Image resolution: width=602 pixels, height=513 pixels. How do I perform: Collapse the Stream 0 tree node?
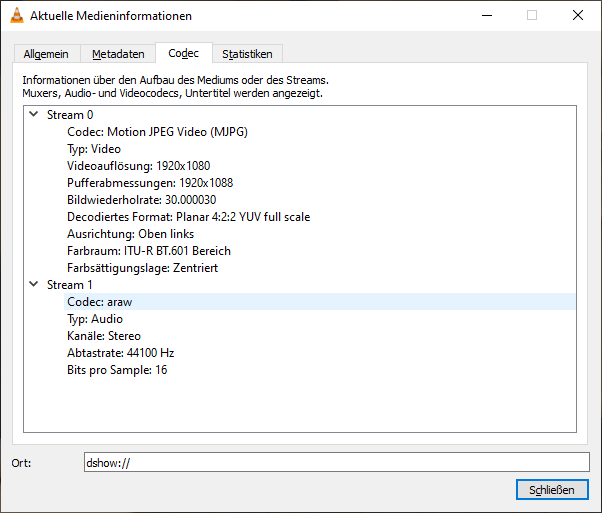point(34,114)
